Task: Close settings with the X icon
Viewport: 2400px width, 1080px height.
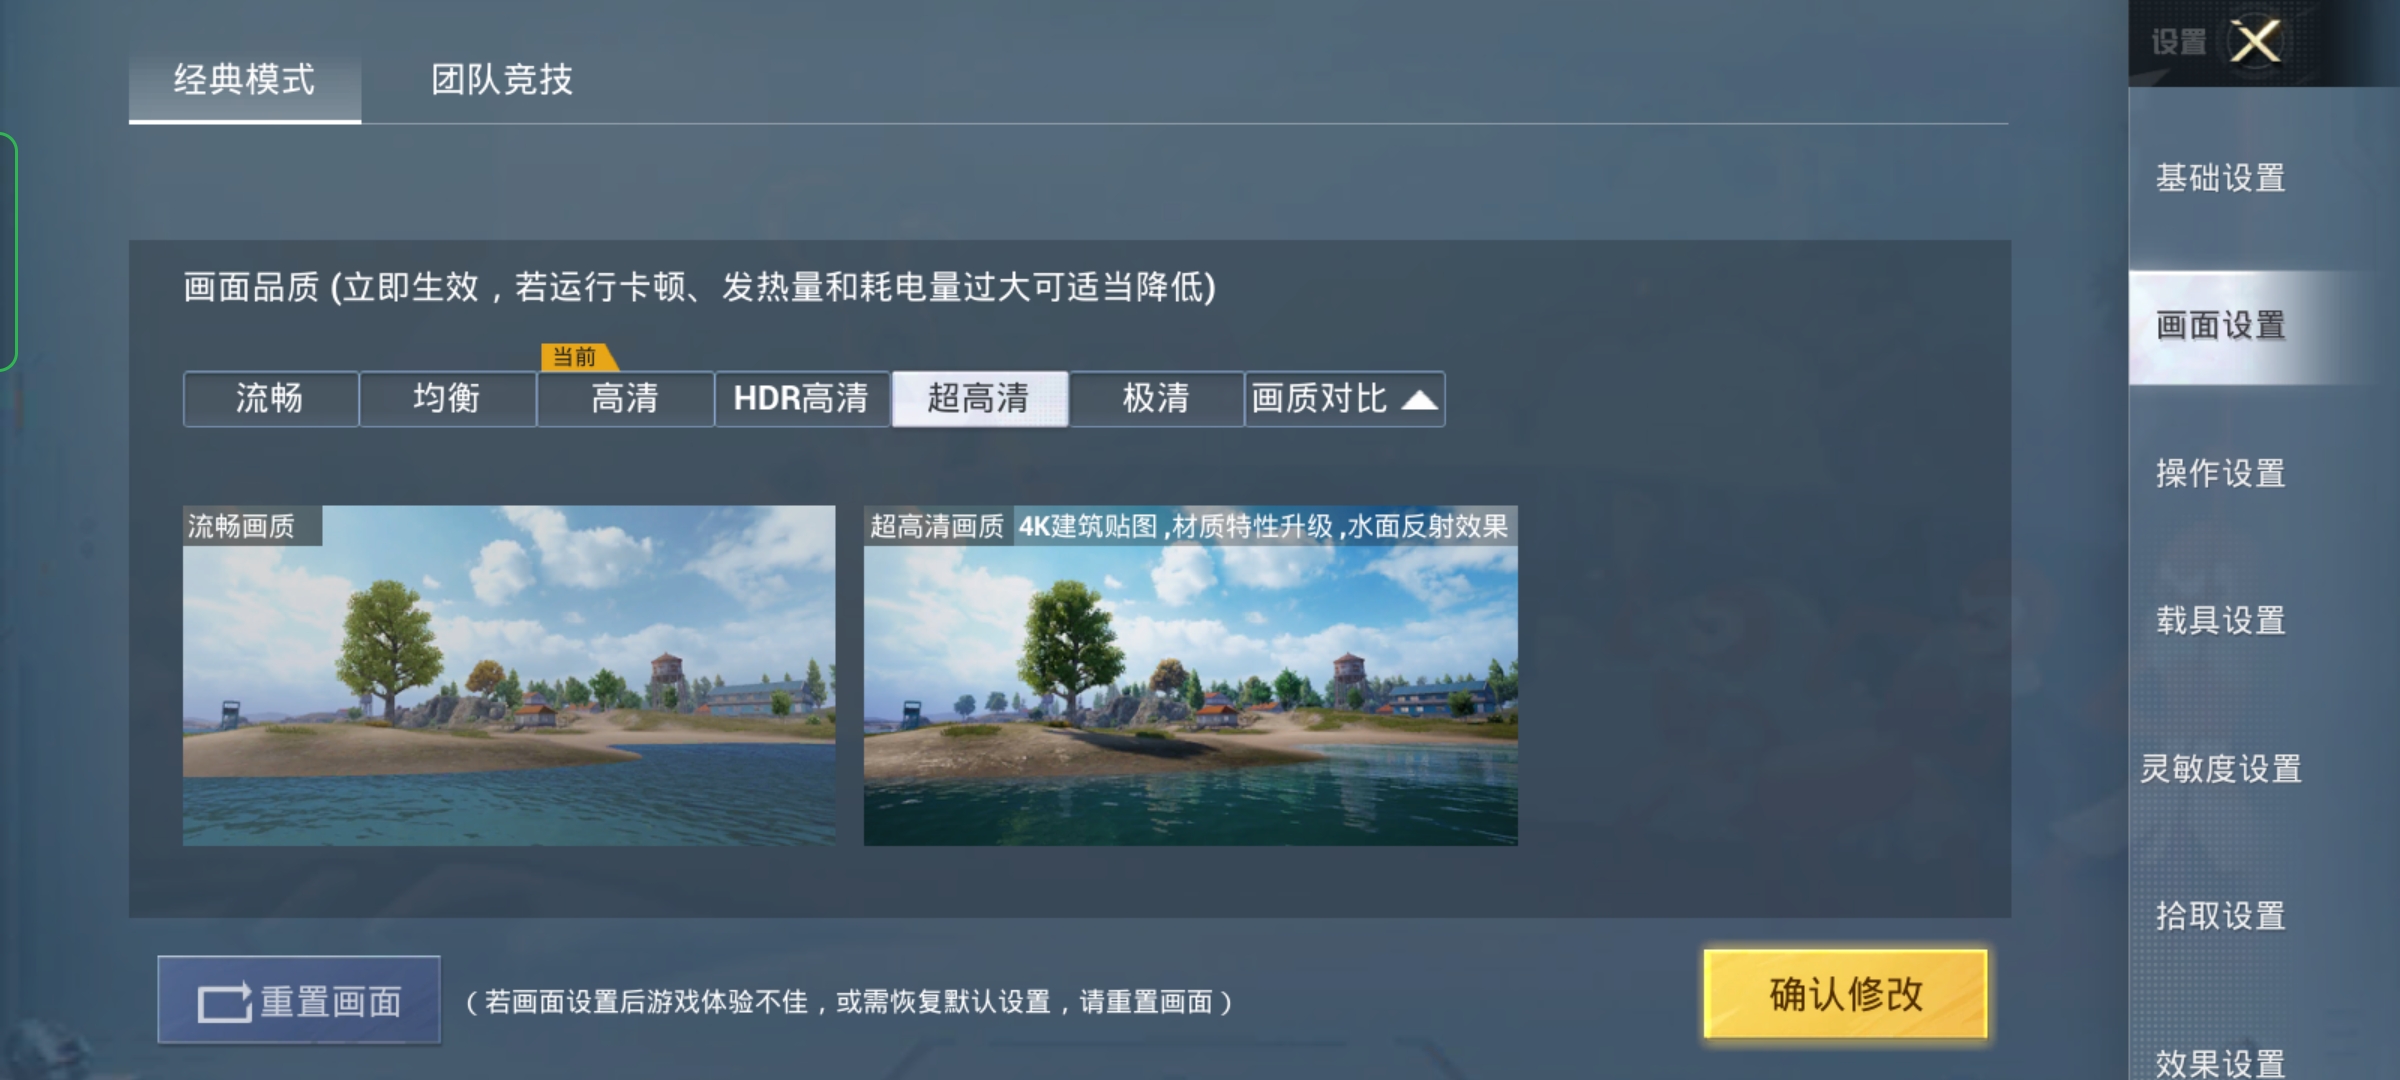Action: pyautogui.click(x=2256, y=42)
